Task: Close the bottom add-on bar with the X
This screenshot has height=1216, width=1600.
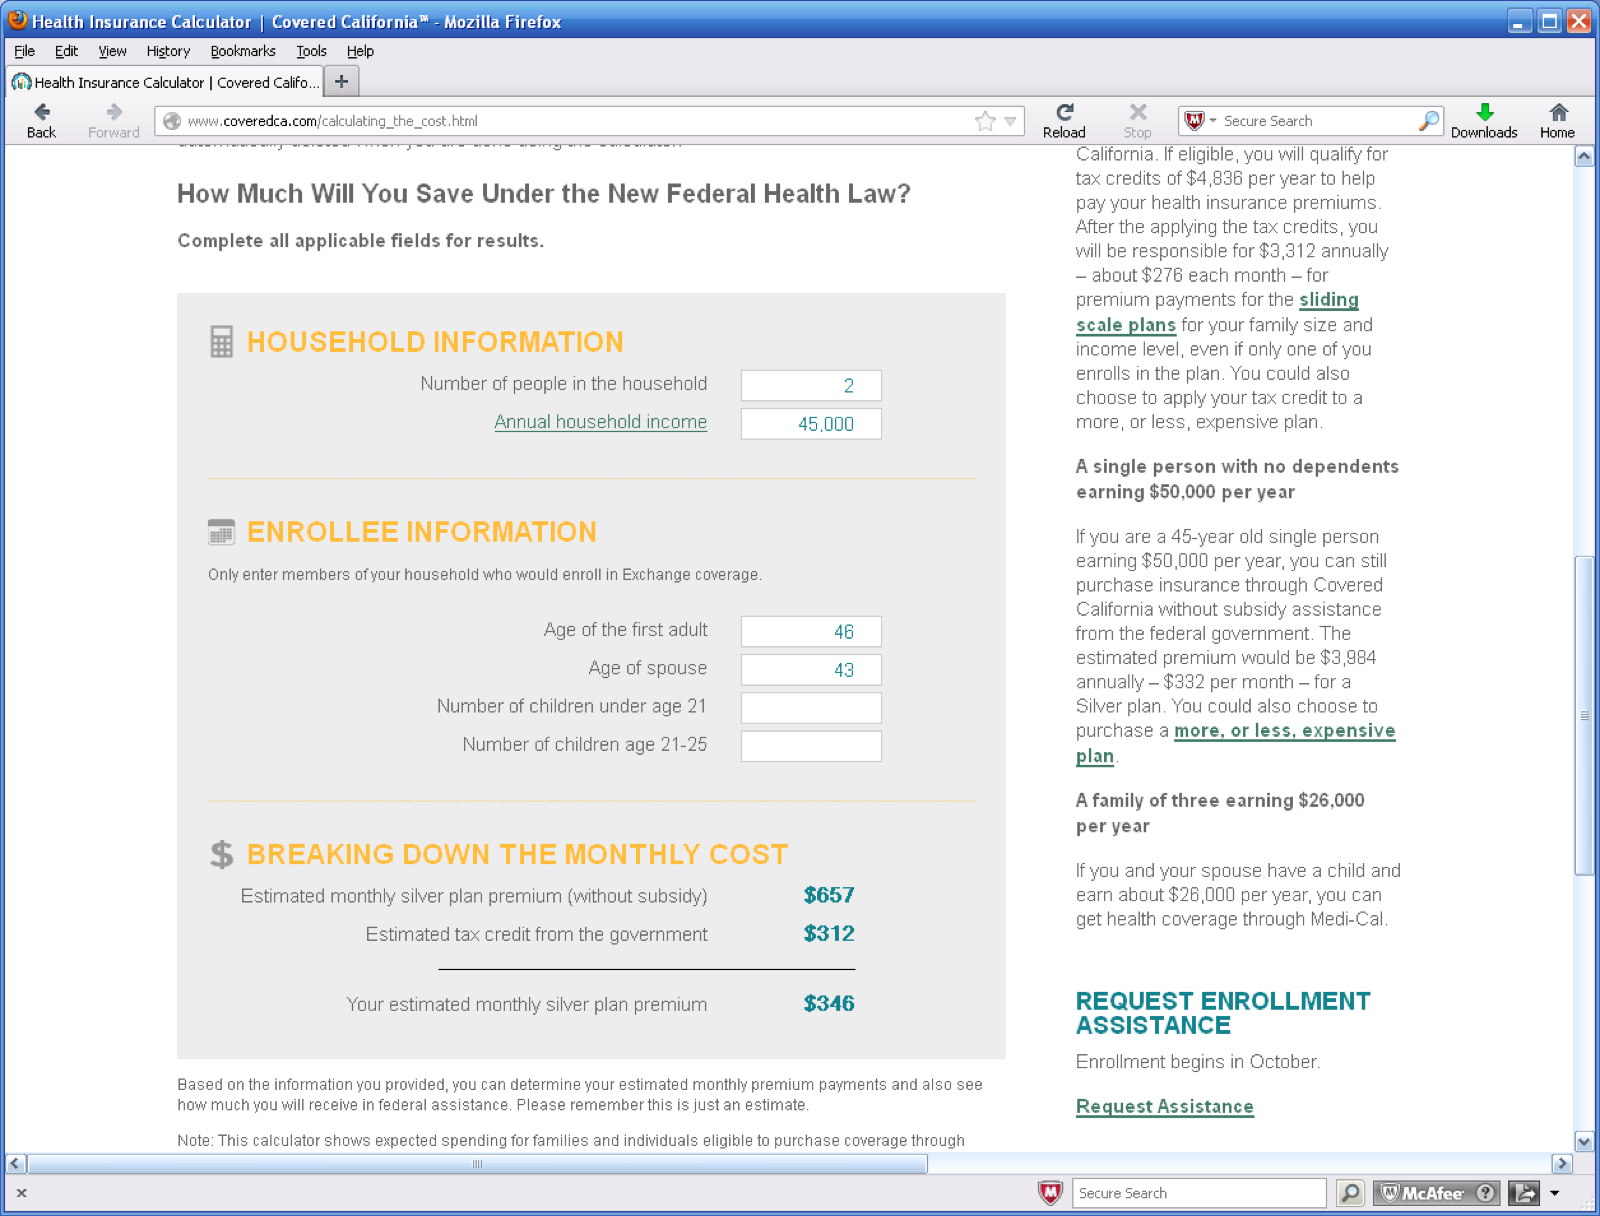Action: [x=21, y=1192]
